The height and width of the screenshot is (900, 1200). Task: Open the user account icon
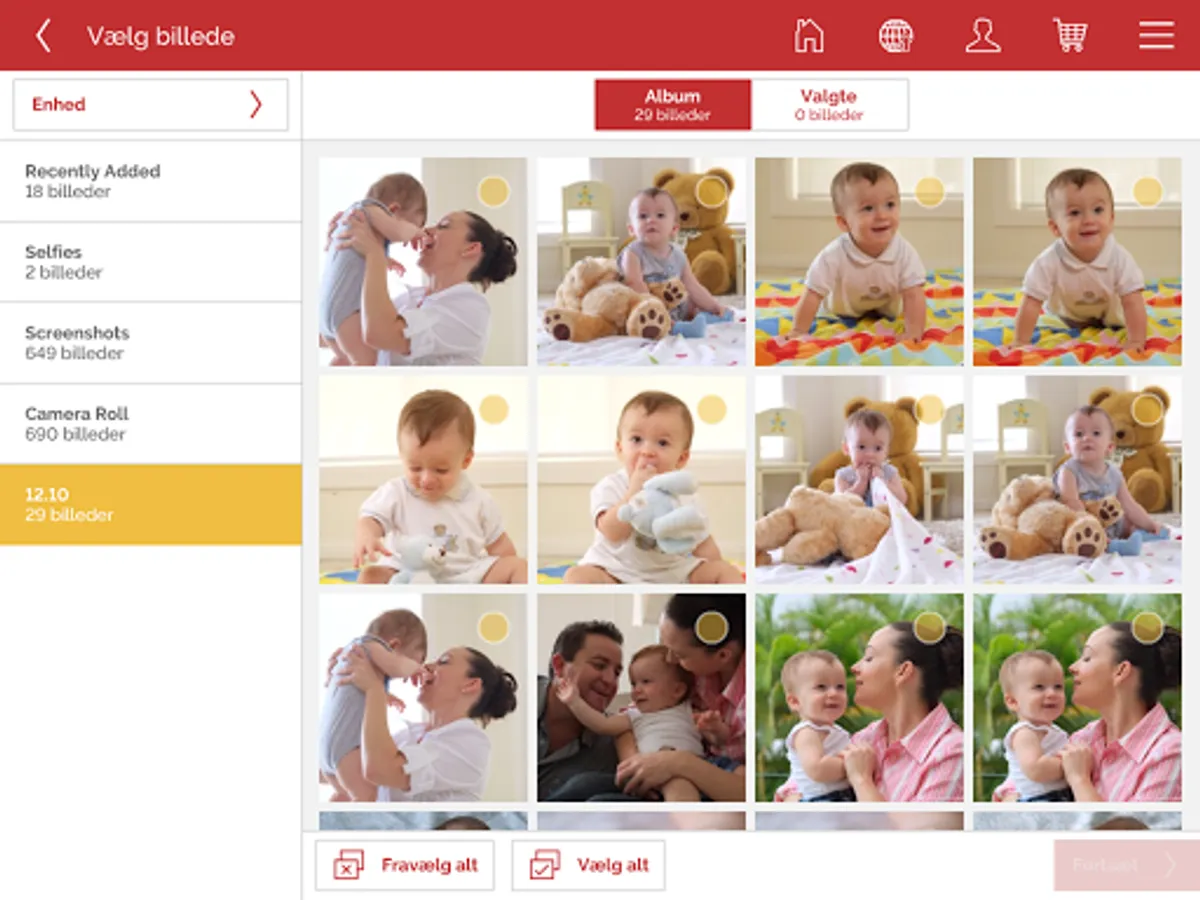[x=983, y=35]
